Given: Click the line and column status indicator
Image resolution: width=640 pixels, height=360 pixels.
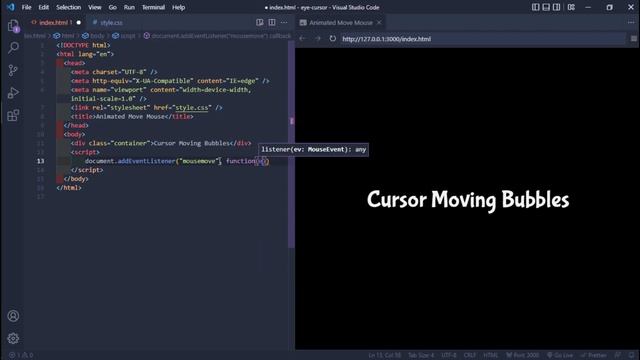Looking at the screenshot, I should point(384,355).
